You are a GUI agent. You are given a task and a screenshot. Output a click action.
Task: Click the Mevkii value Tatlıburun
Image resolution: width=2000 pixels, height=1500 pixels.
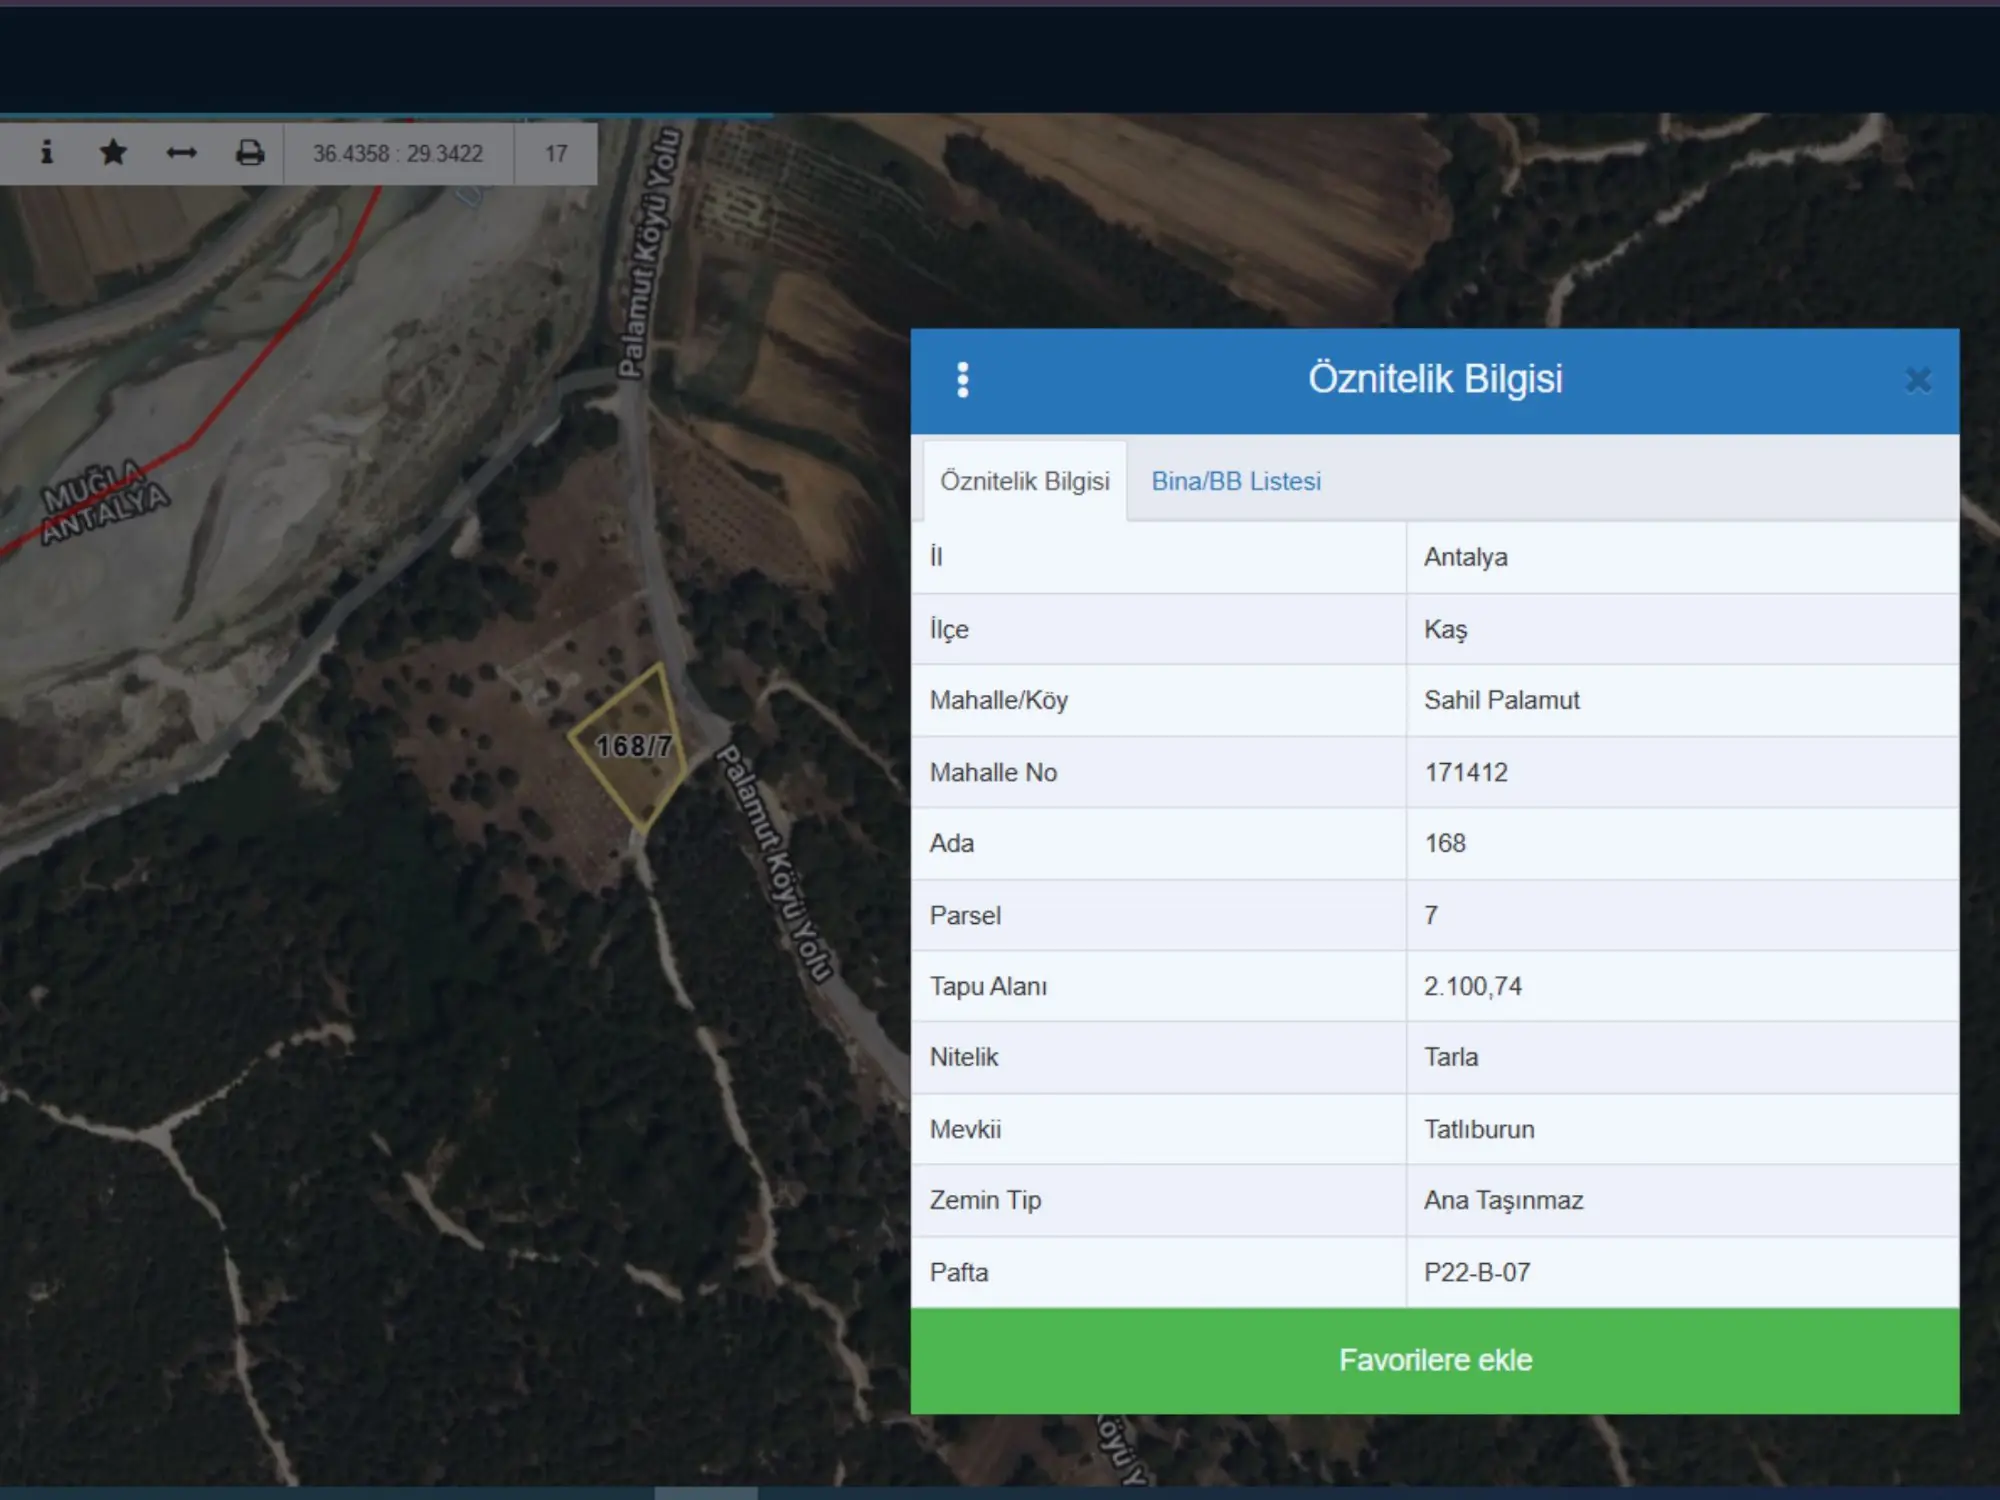[x=1479, y=1129]
